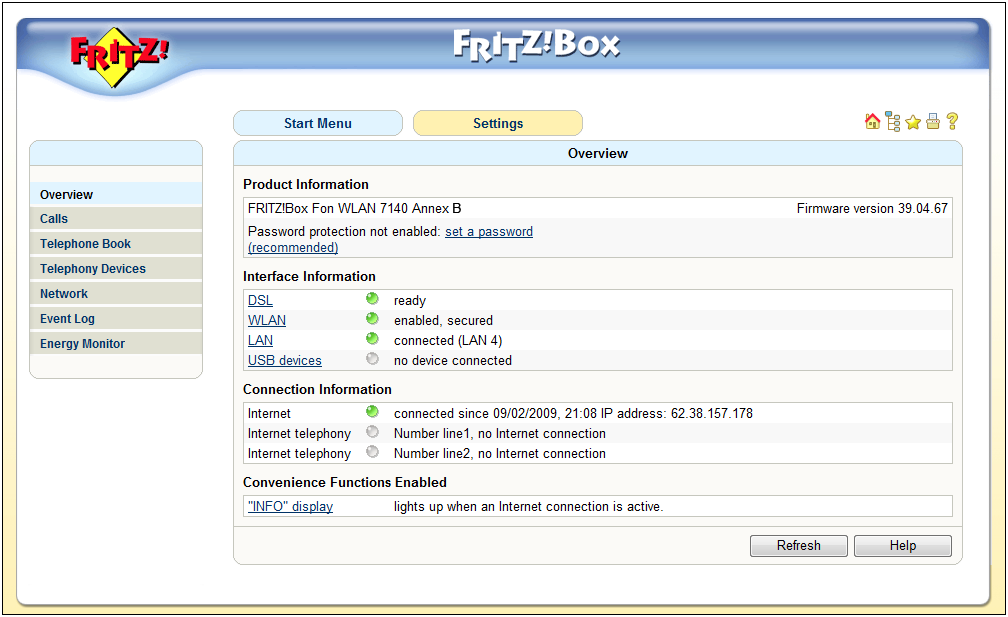
Task: Click green status indicator for Internet connection
Action: [372, 411]
